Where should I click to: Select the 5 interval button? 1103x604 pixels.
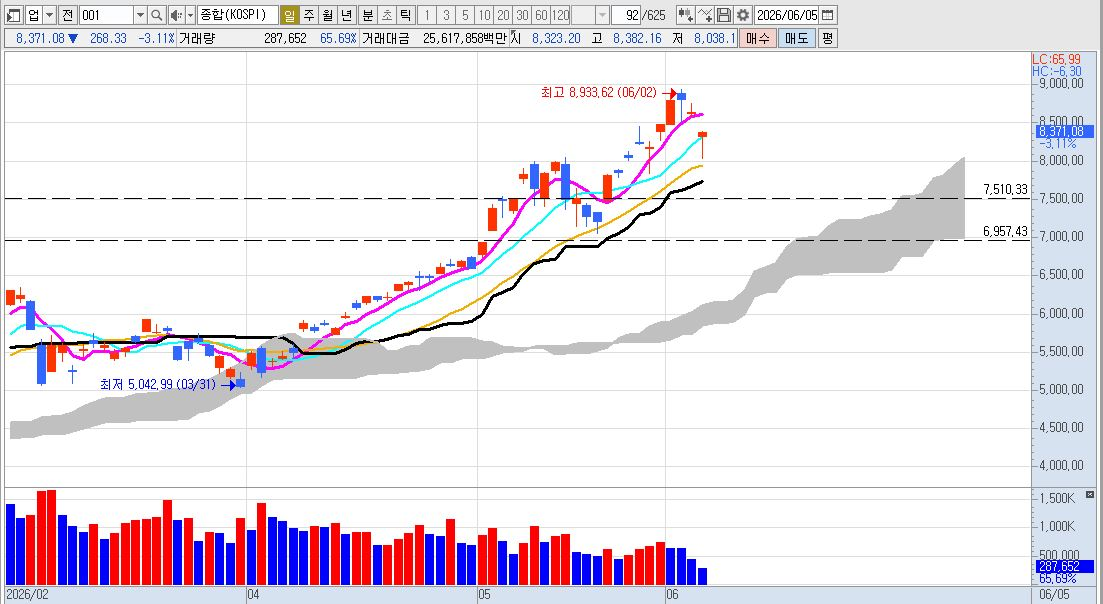click(x=464, y=15)
